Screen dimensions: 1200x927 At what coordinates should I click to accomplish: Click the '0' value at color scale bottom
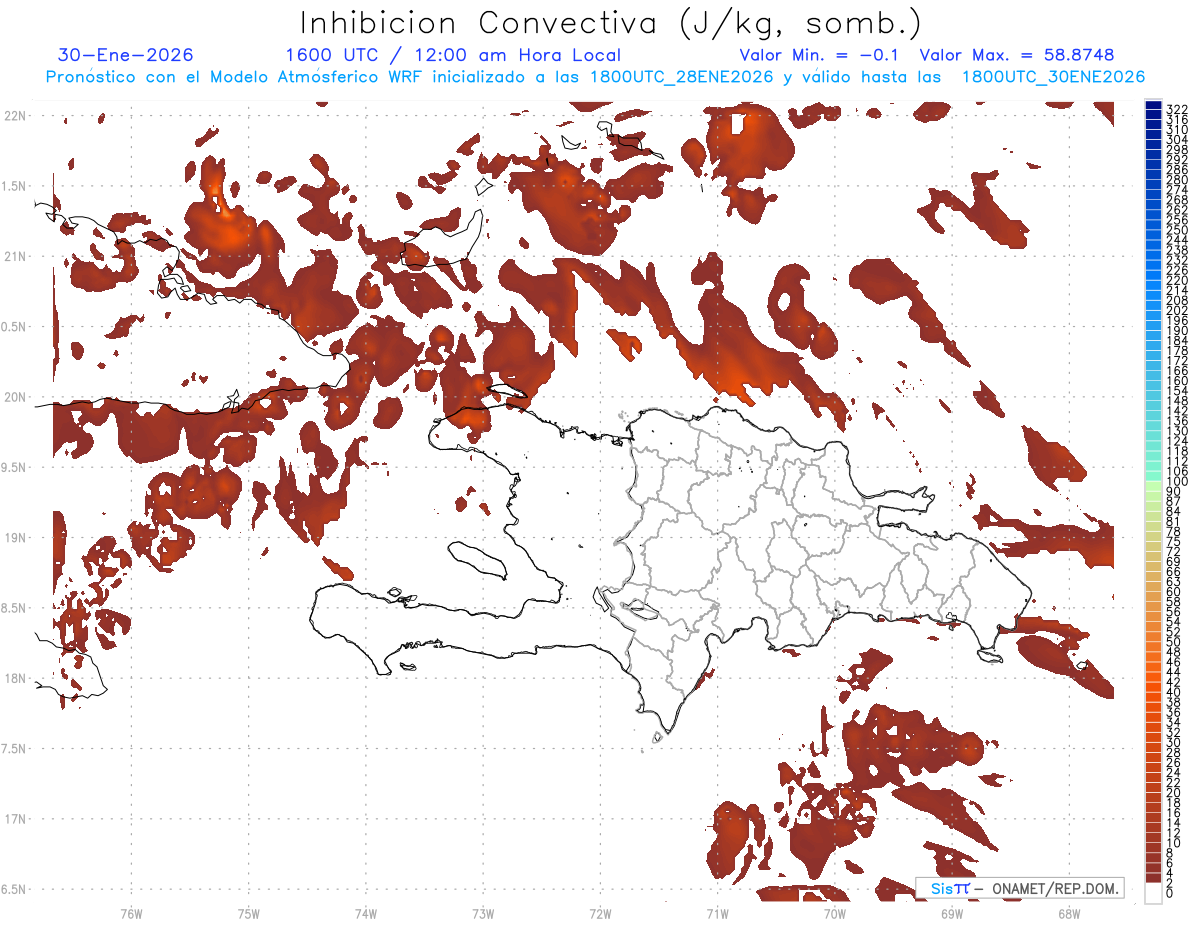click(x=1170, y=893)
